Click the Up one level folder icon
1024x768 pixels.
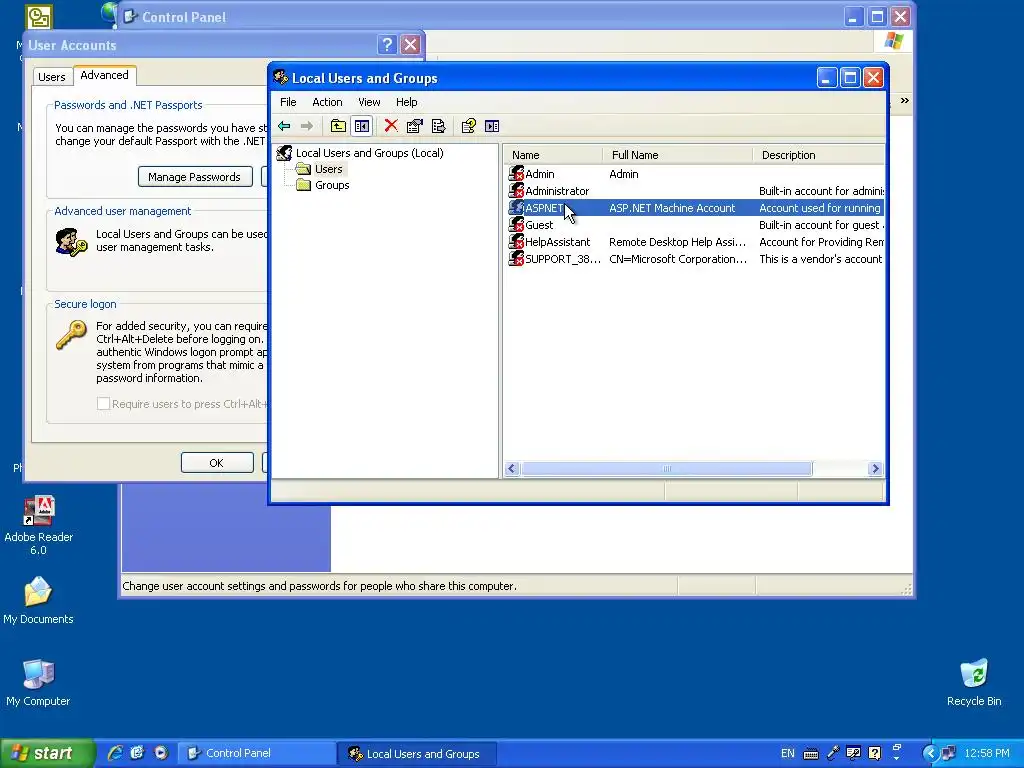pos(338,126)
